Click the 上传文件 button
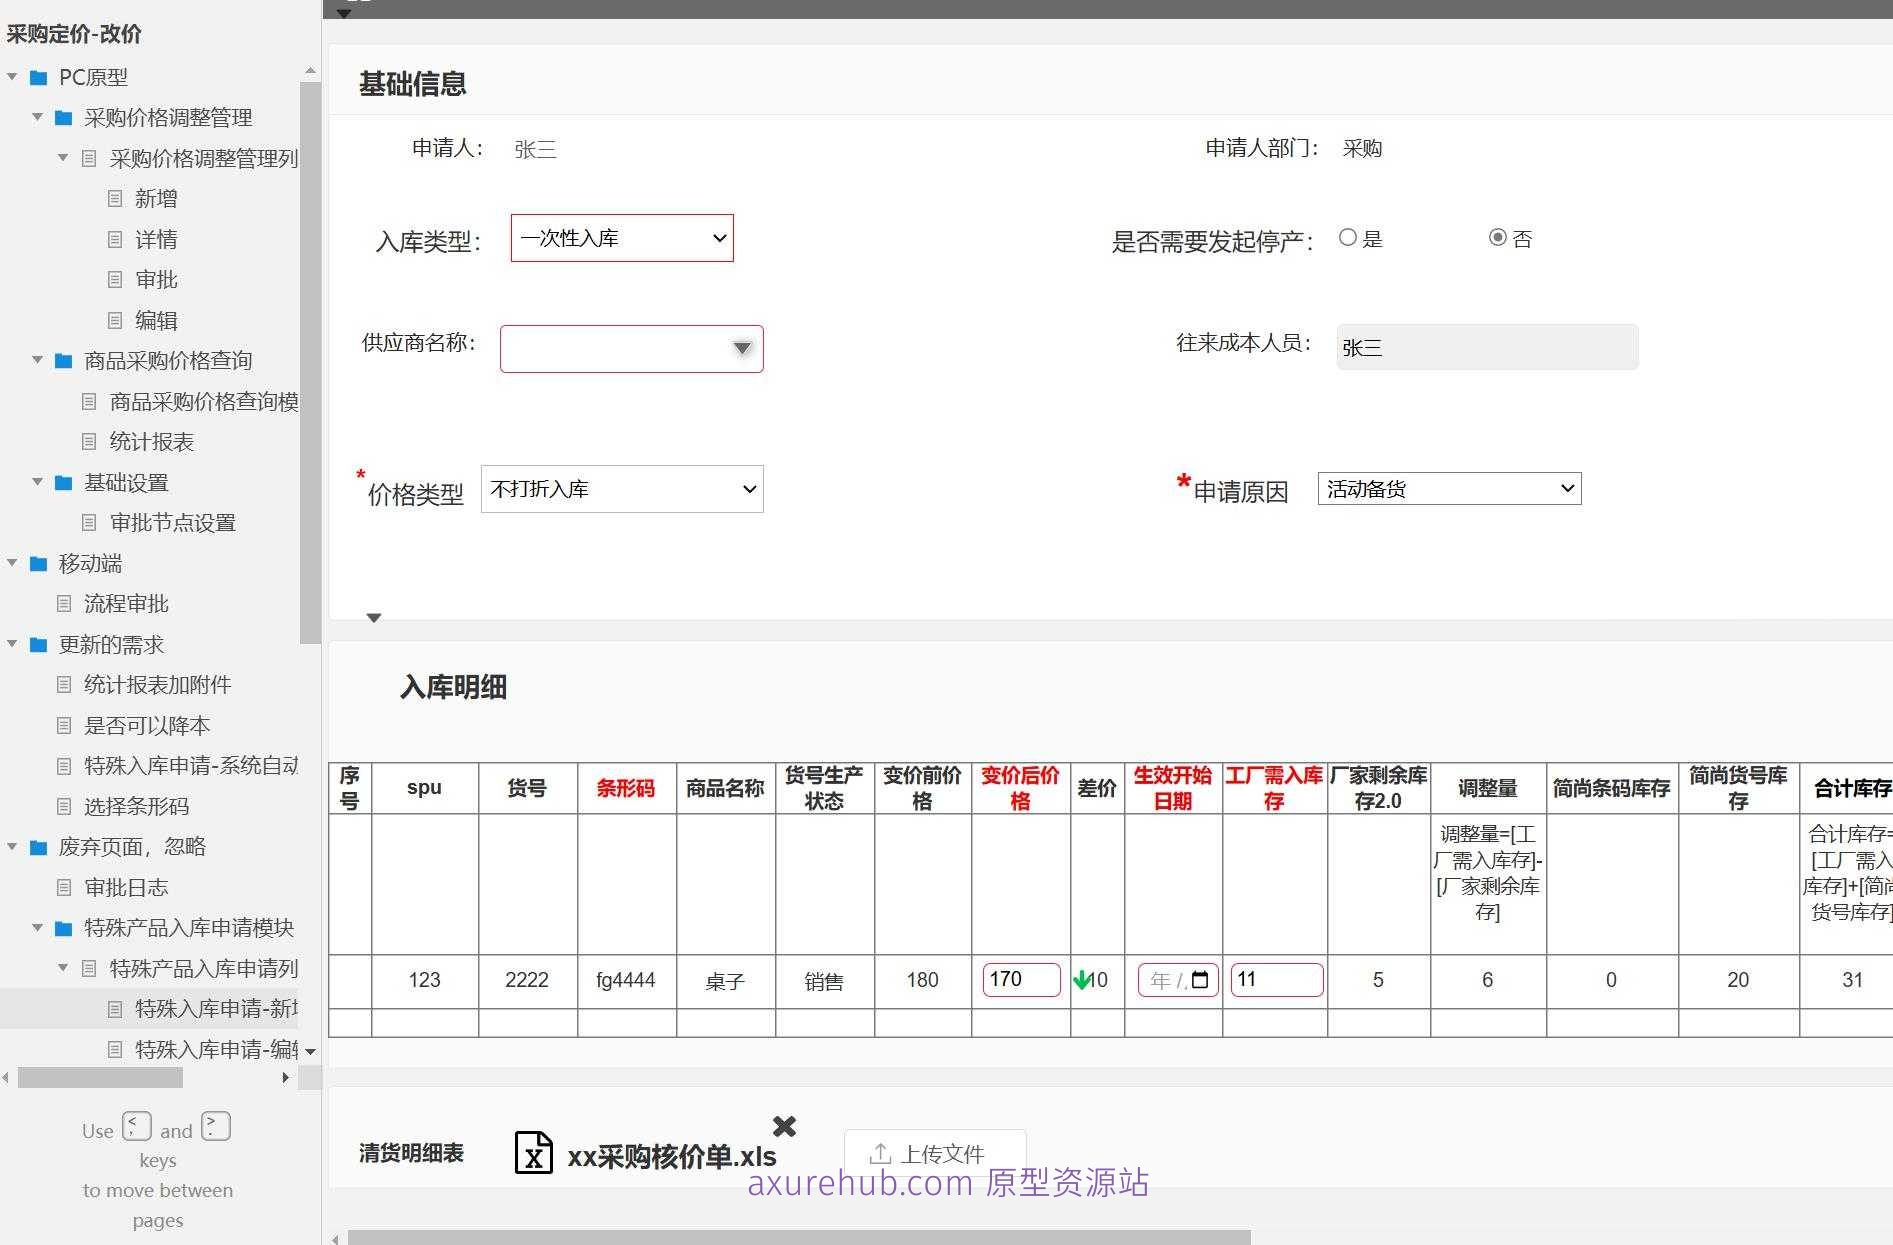Image resolution: width=1893 pixels, height=1245 pixels. tap(935, 1152)
